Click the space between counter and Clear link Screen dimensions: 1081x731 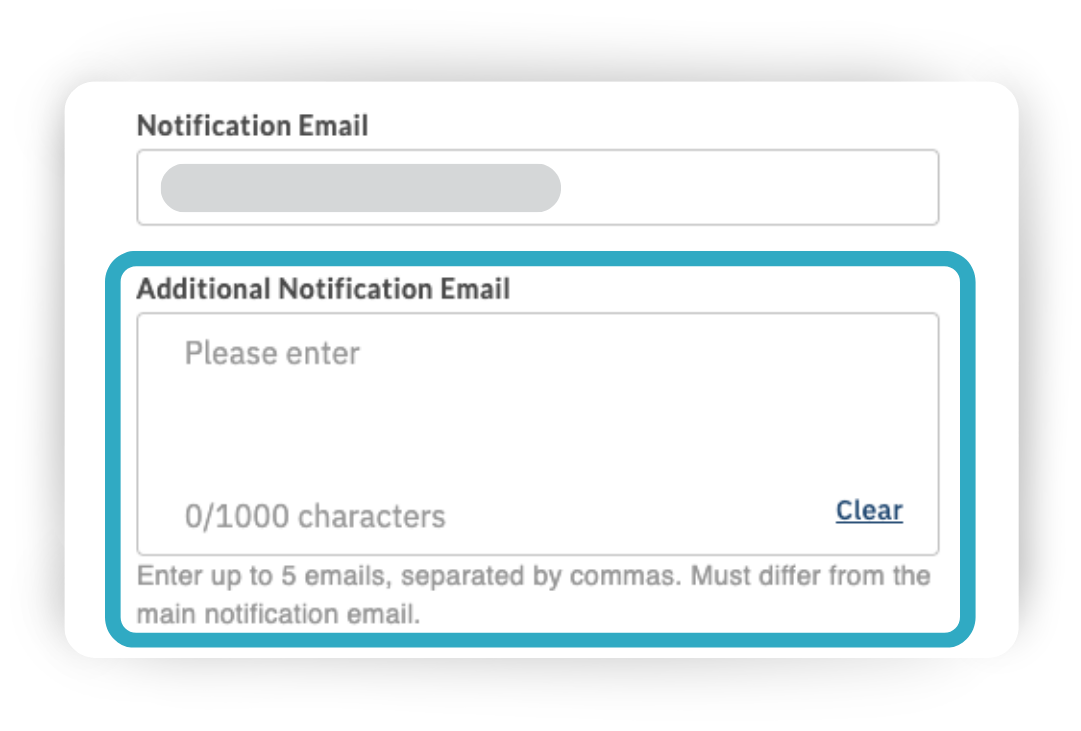pyautogui.click(x=640, y=516)
